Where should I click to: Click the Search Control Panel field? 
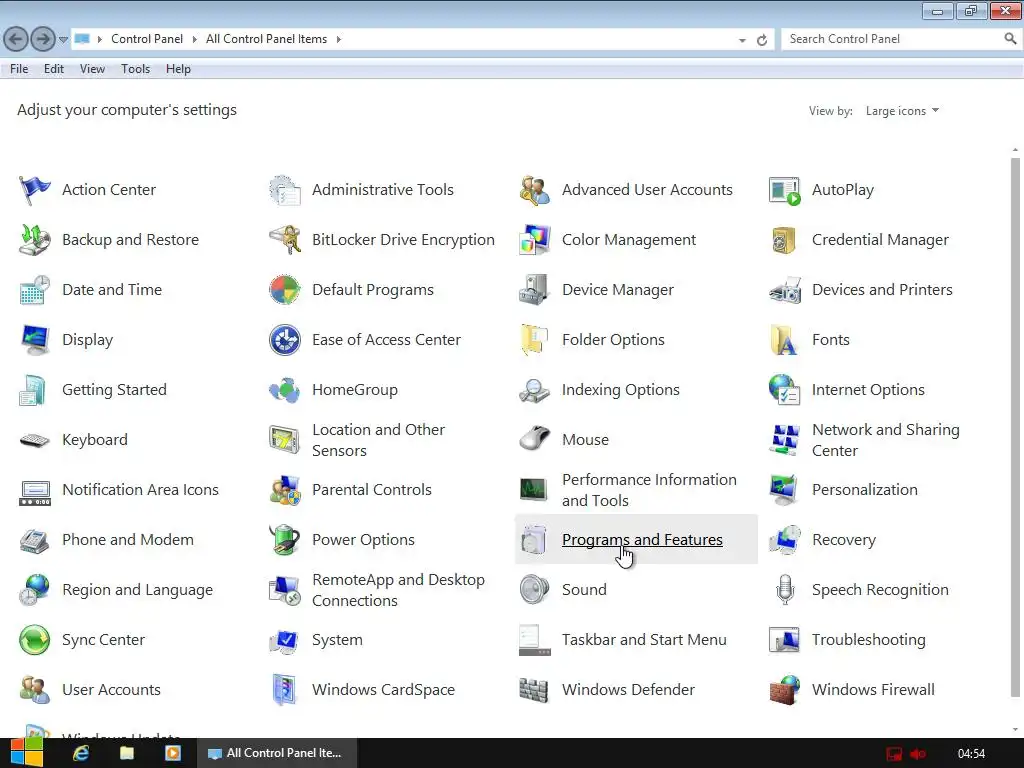(x=894, y=39)
